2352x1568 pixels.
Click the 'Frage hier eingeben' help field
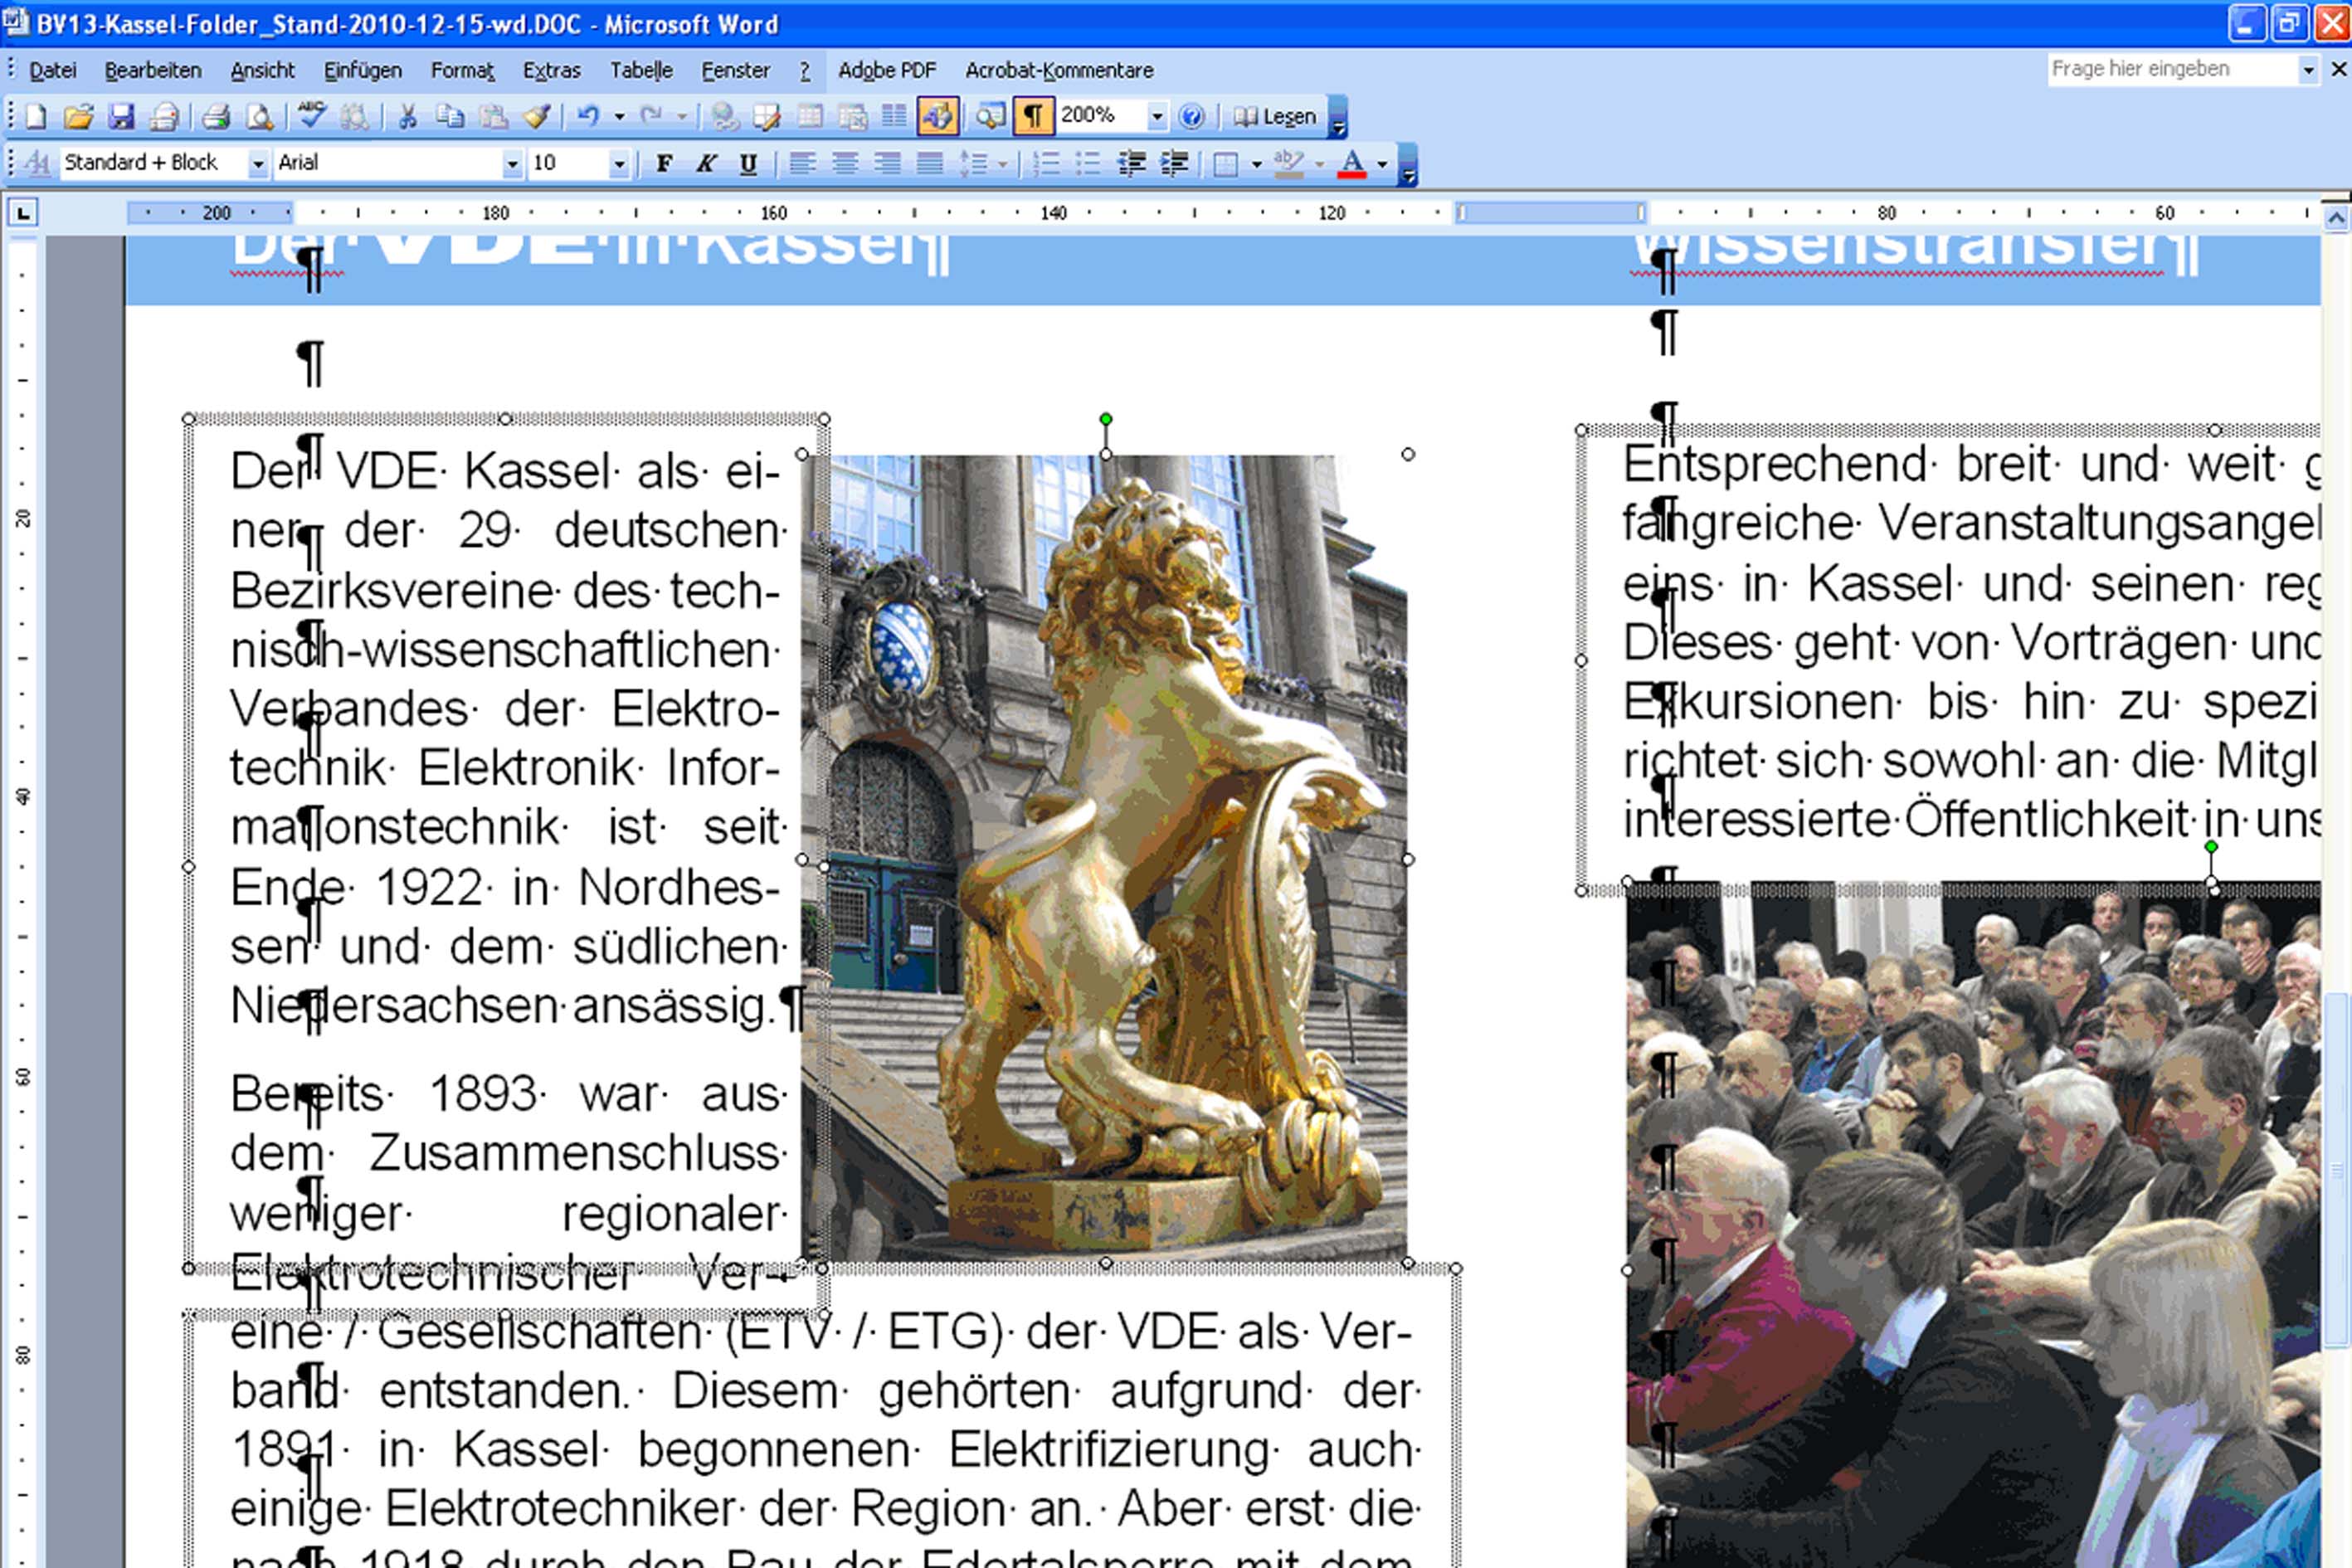point(2173,69)
